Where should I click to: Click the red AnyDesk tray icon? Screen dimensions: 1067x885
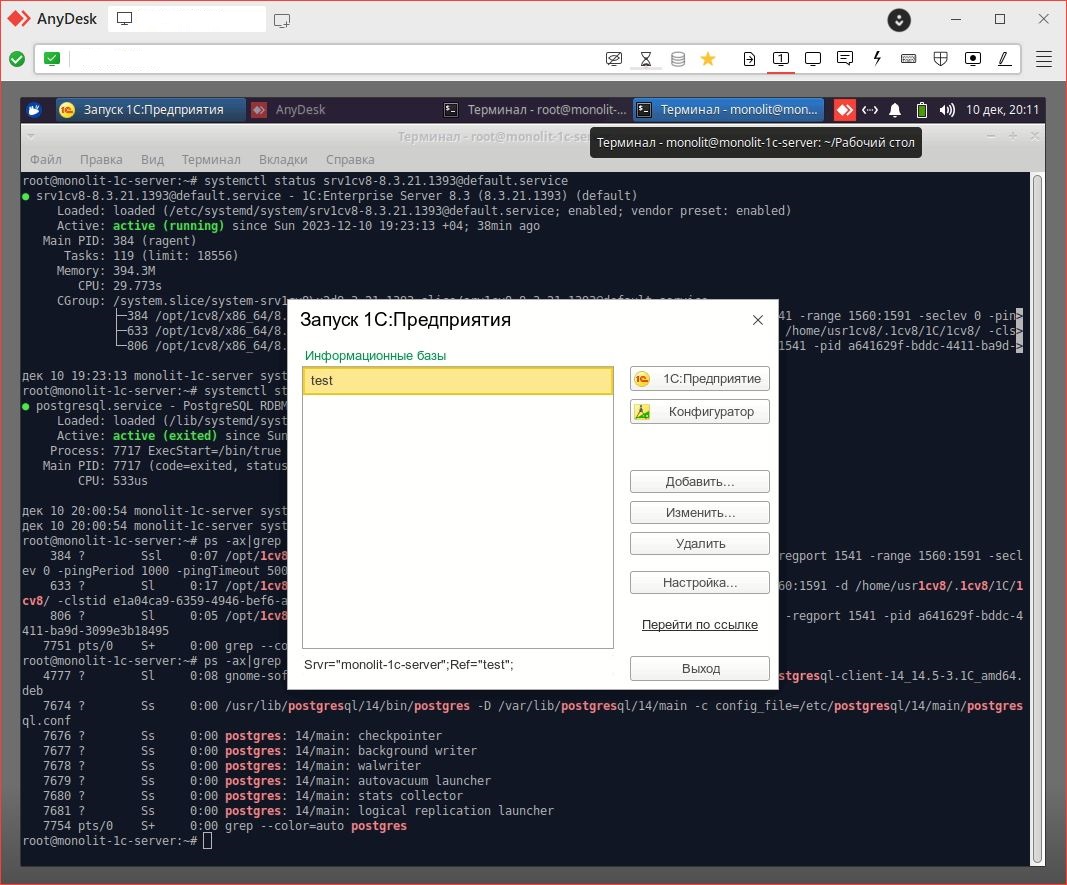click(x=844, y=110)
